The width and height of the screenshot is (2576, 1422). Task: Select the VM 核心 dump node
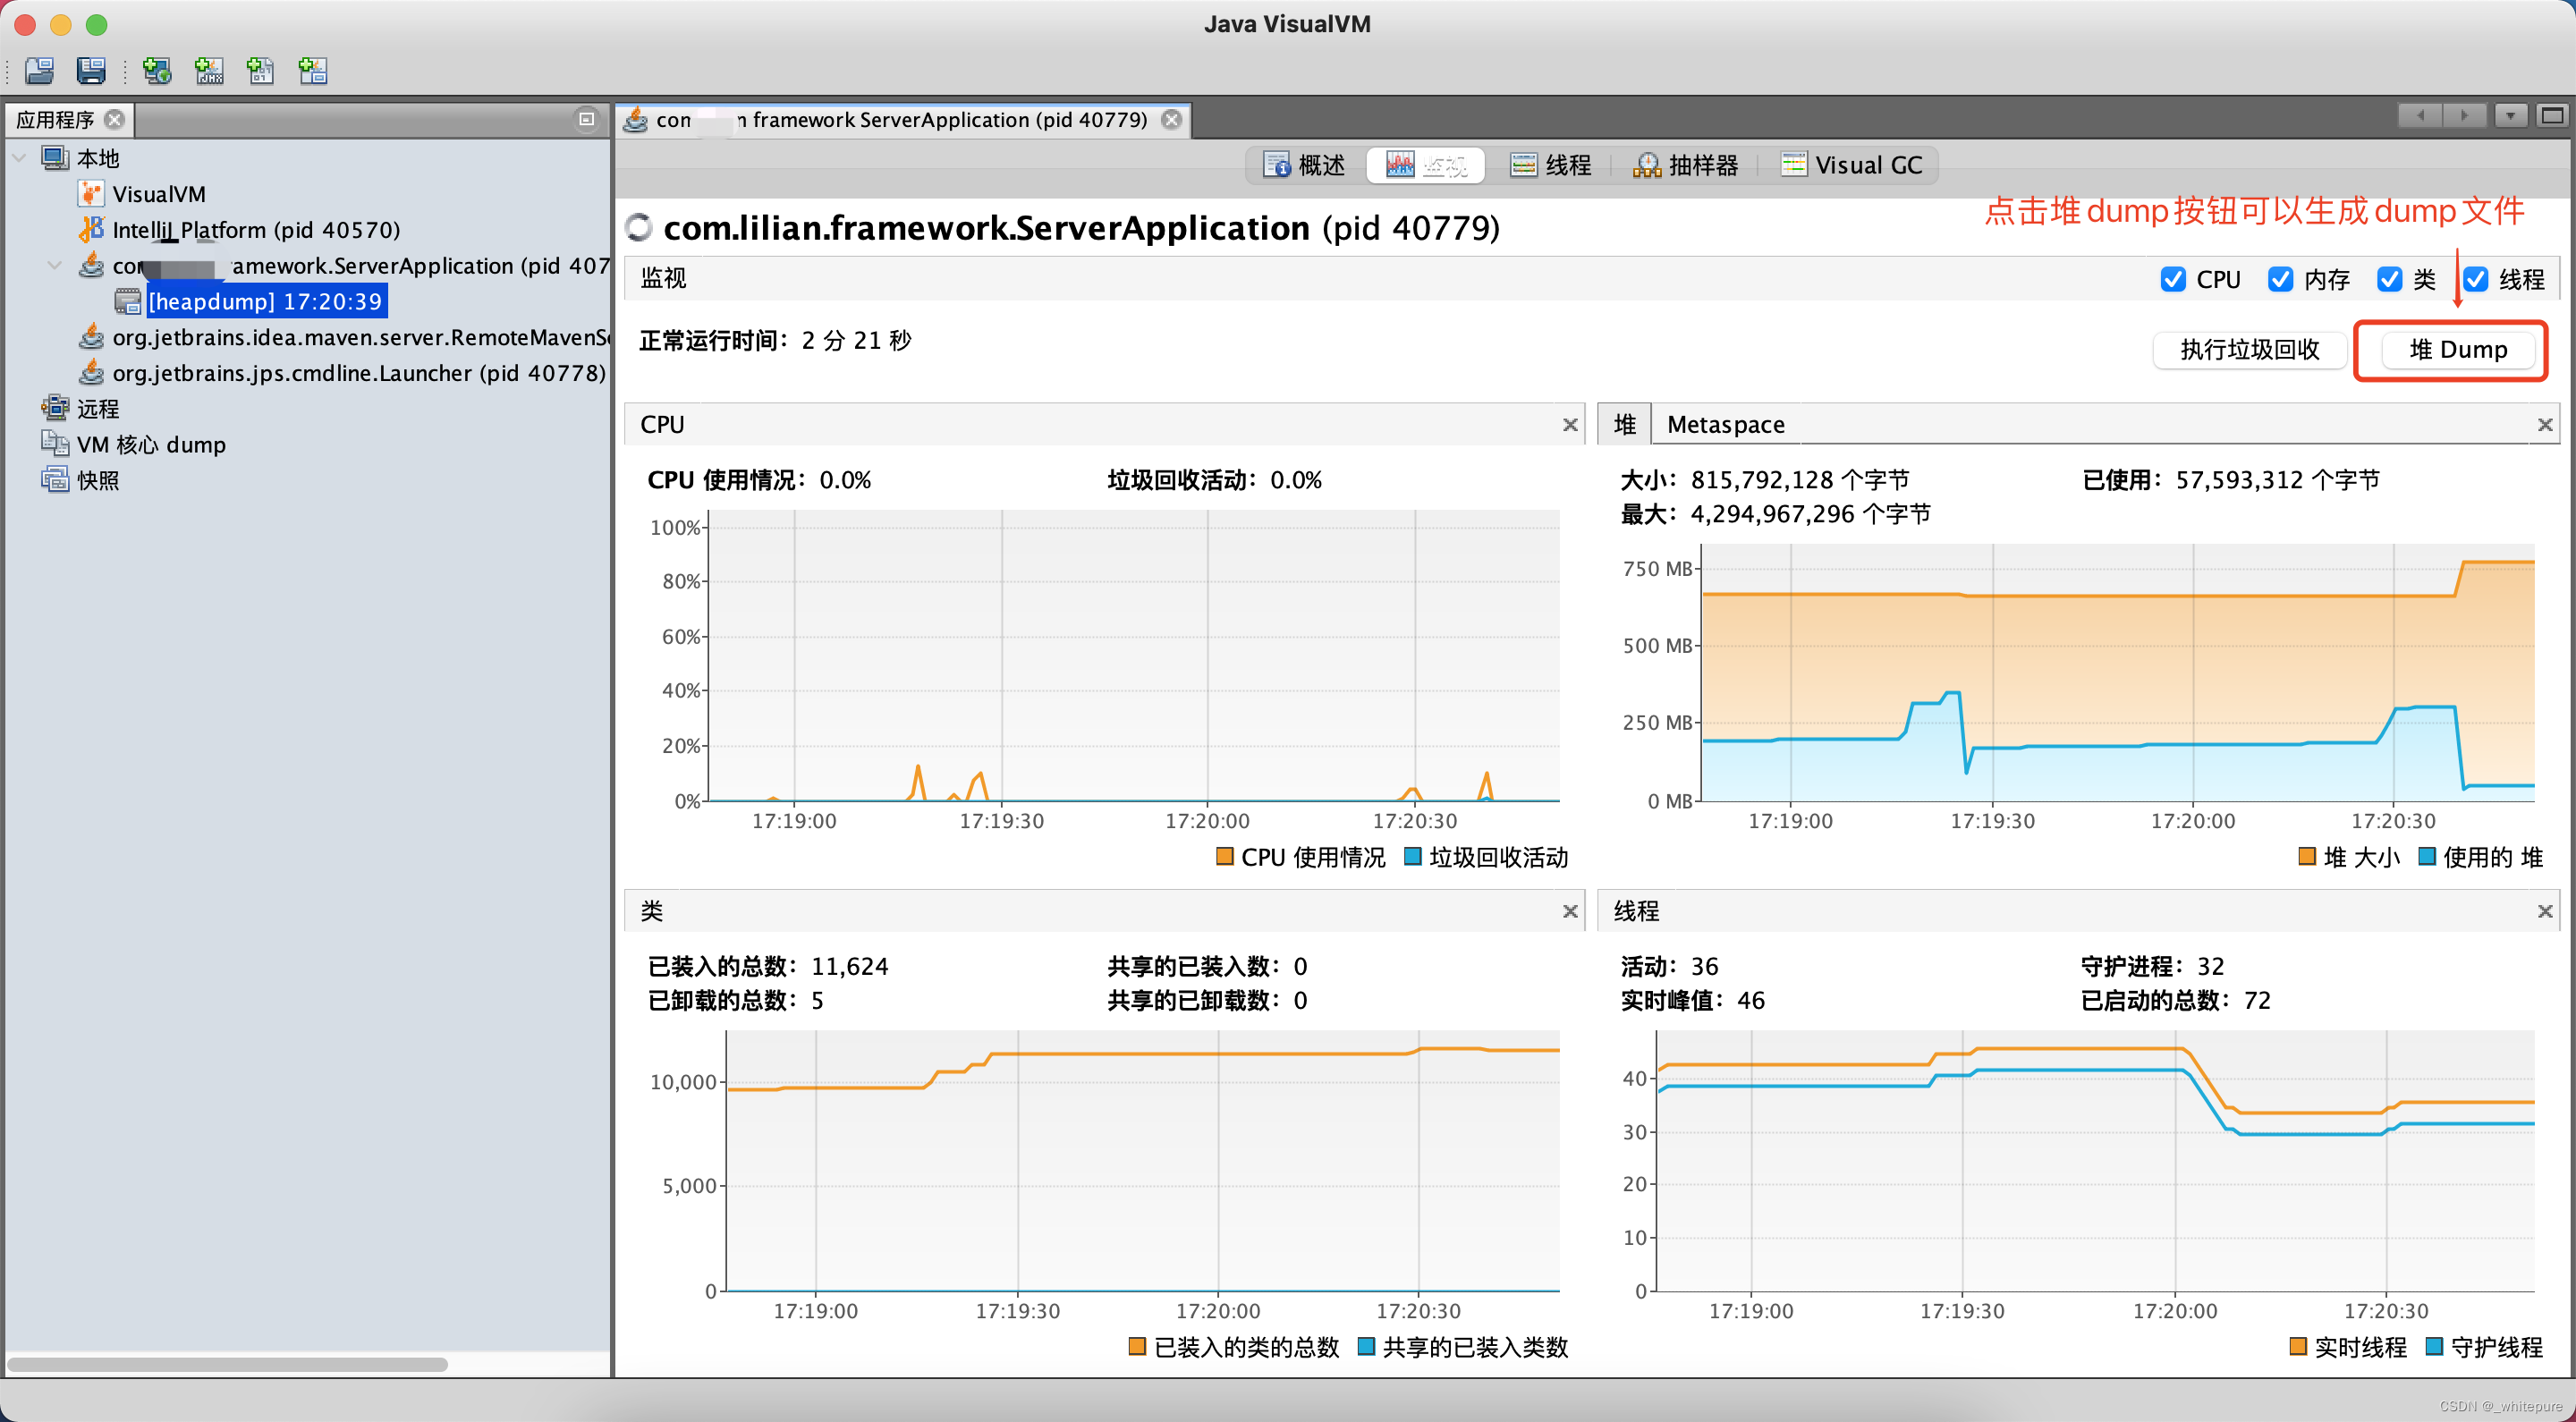[151, 445]
